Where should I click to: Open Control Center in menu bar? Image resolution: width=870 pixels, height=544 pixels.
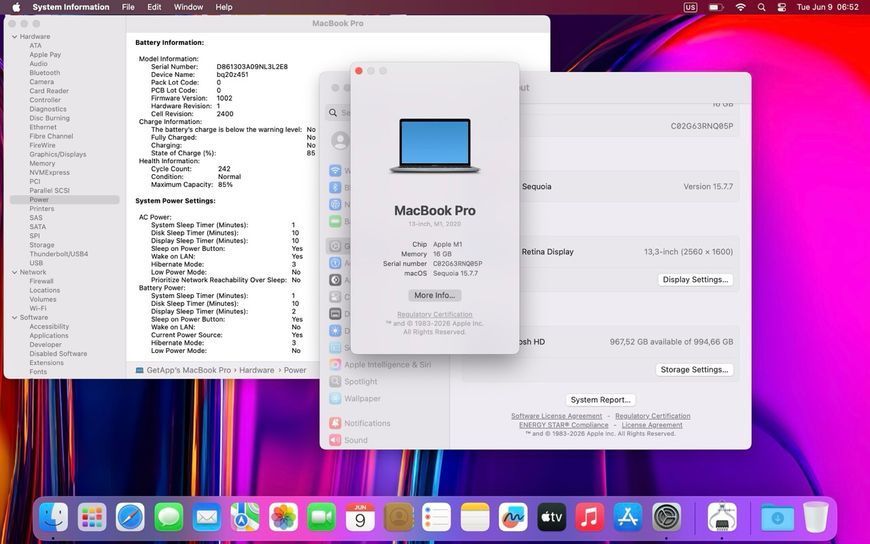pos(782,7)
